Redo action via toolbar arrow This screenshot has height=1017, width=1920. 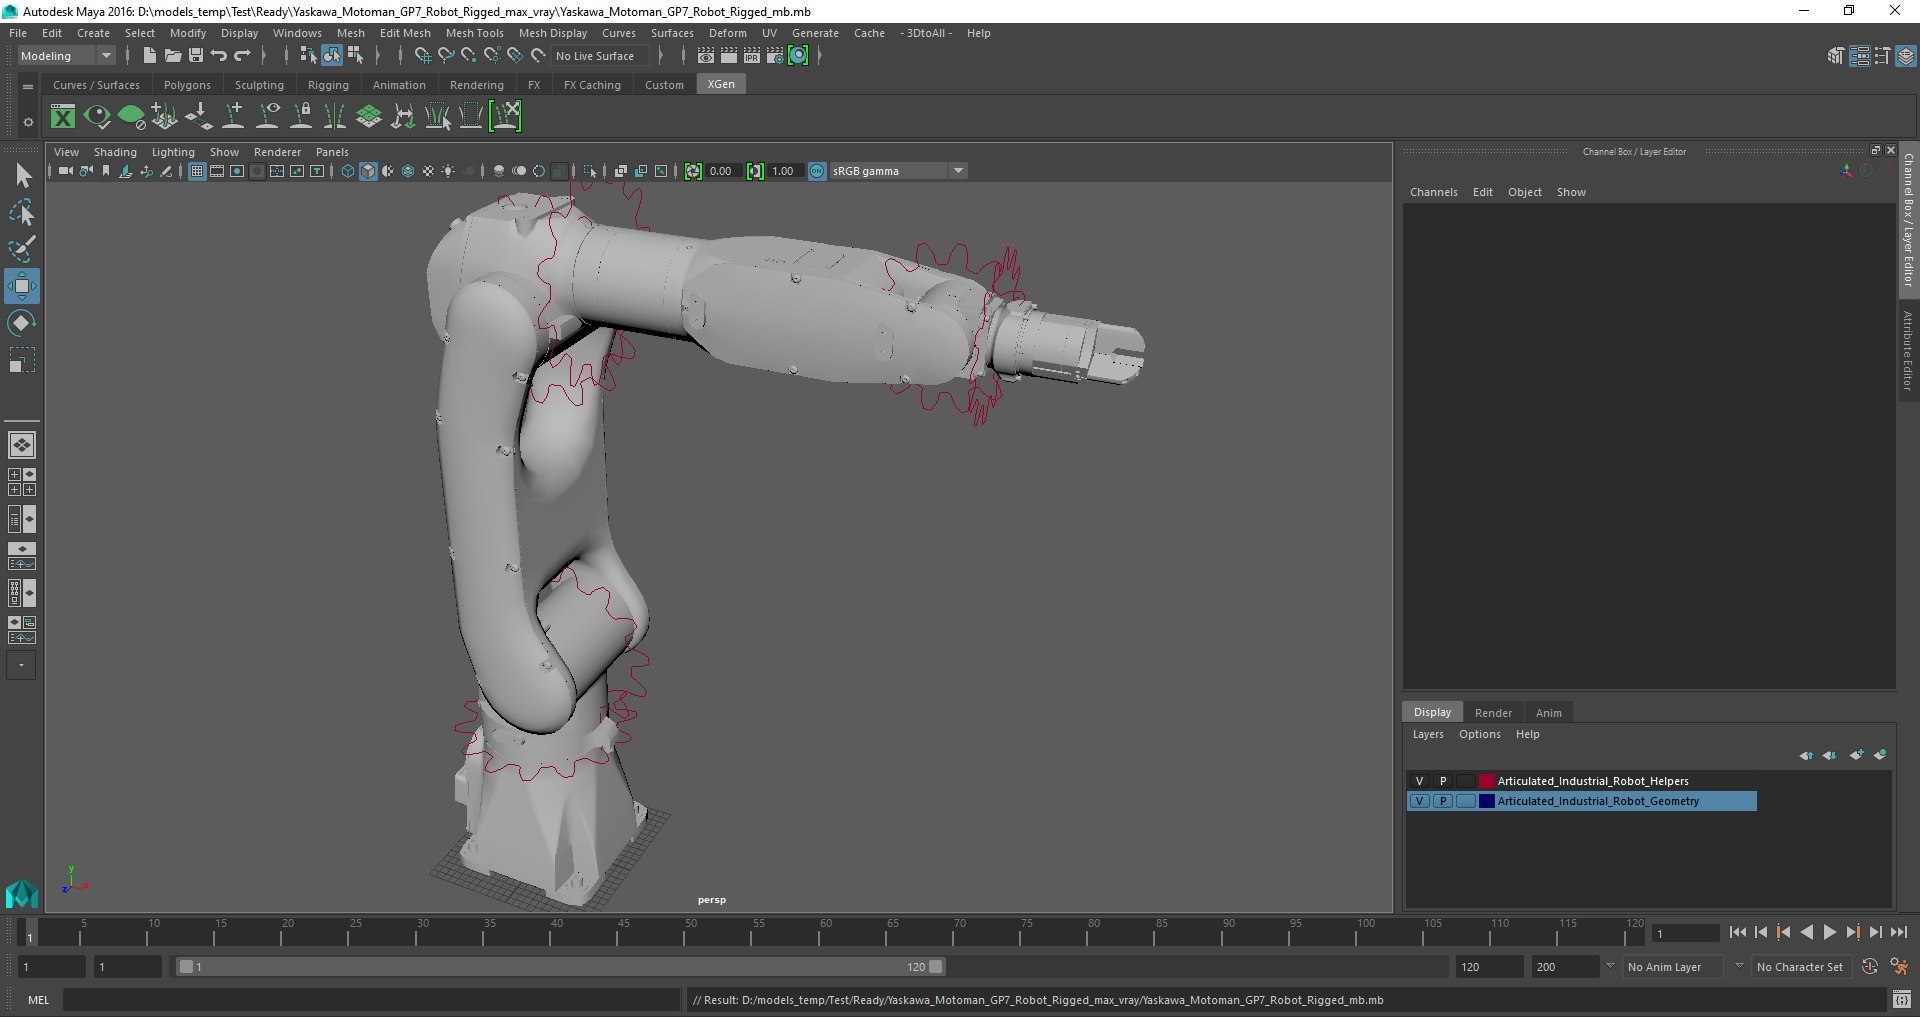pyautogui.click(x=242, y=56)
